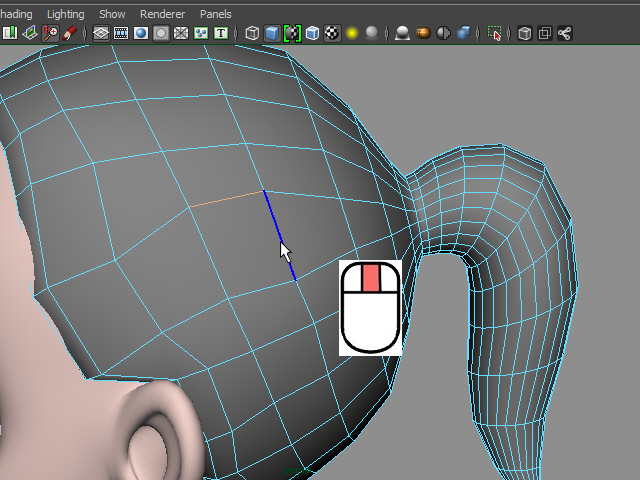
Task: Toggle the X-ray cube icon
Action: click(x=525, y=33)
